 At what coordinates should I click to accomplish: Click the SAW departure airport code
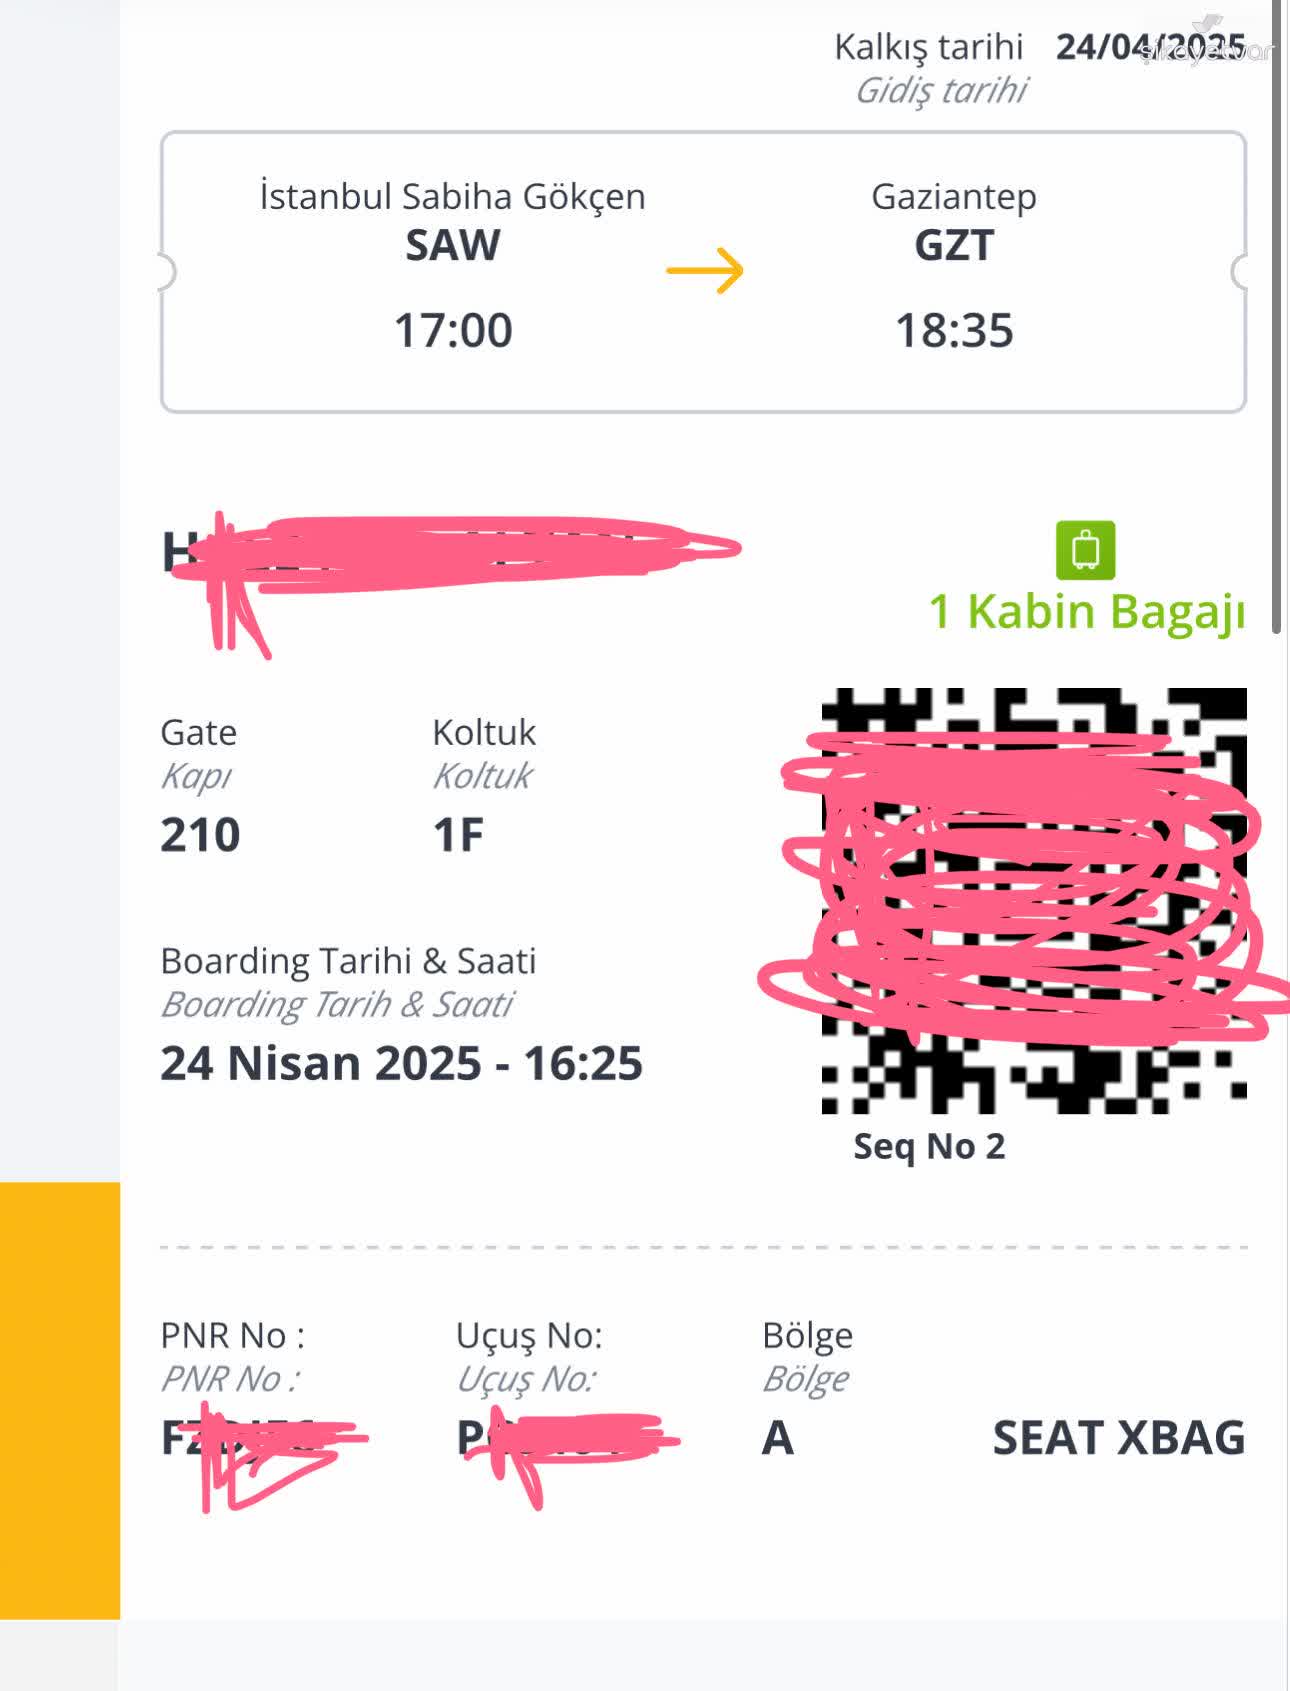[x=452, y=246]
